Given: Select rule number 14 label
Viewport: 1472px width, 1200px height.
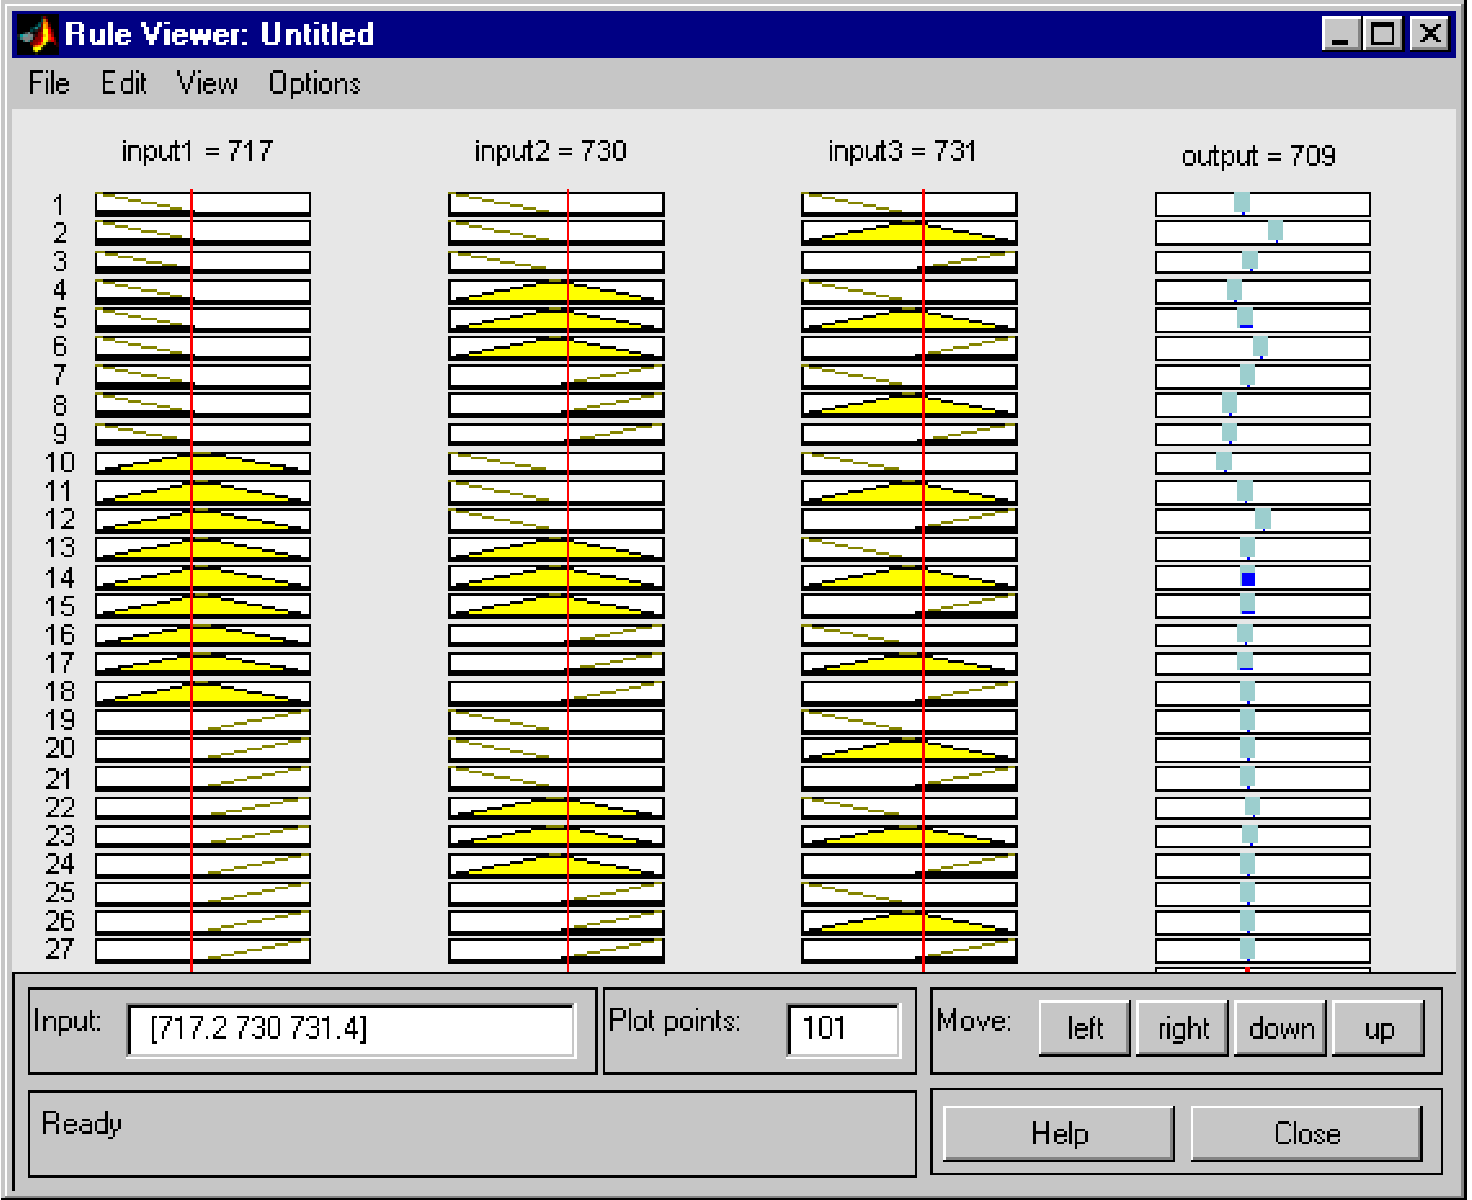Looking at the screenshot, I should [x=60, y=578].
